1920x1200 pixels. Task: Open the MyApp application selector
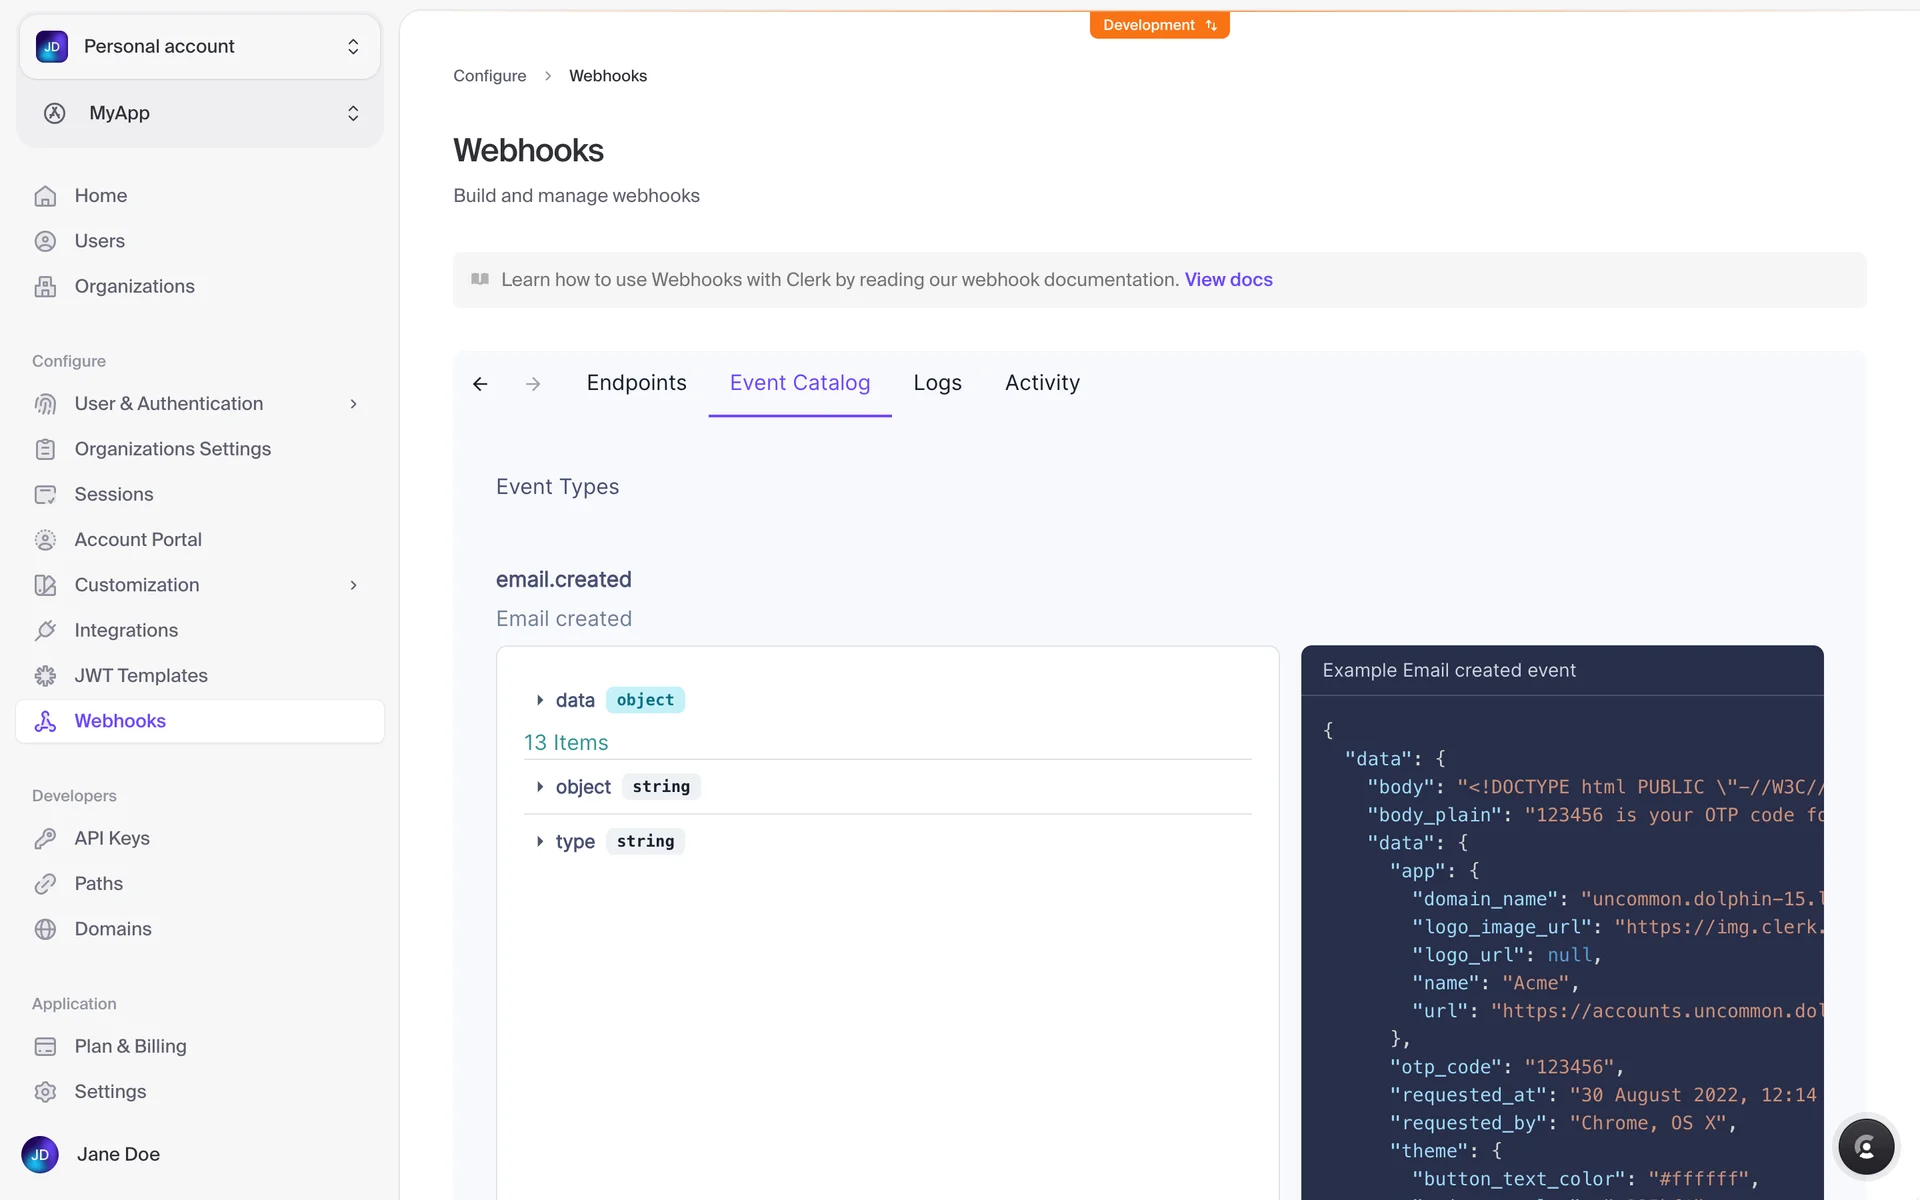(199, 113)
